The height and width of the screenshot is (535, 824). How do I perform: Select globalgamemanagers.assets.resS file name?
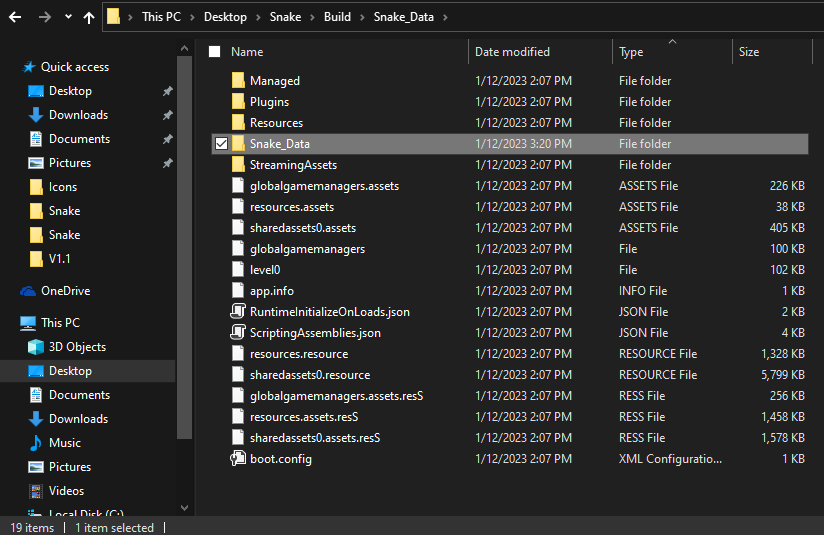click(336, 396)
